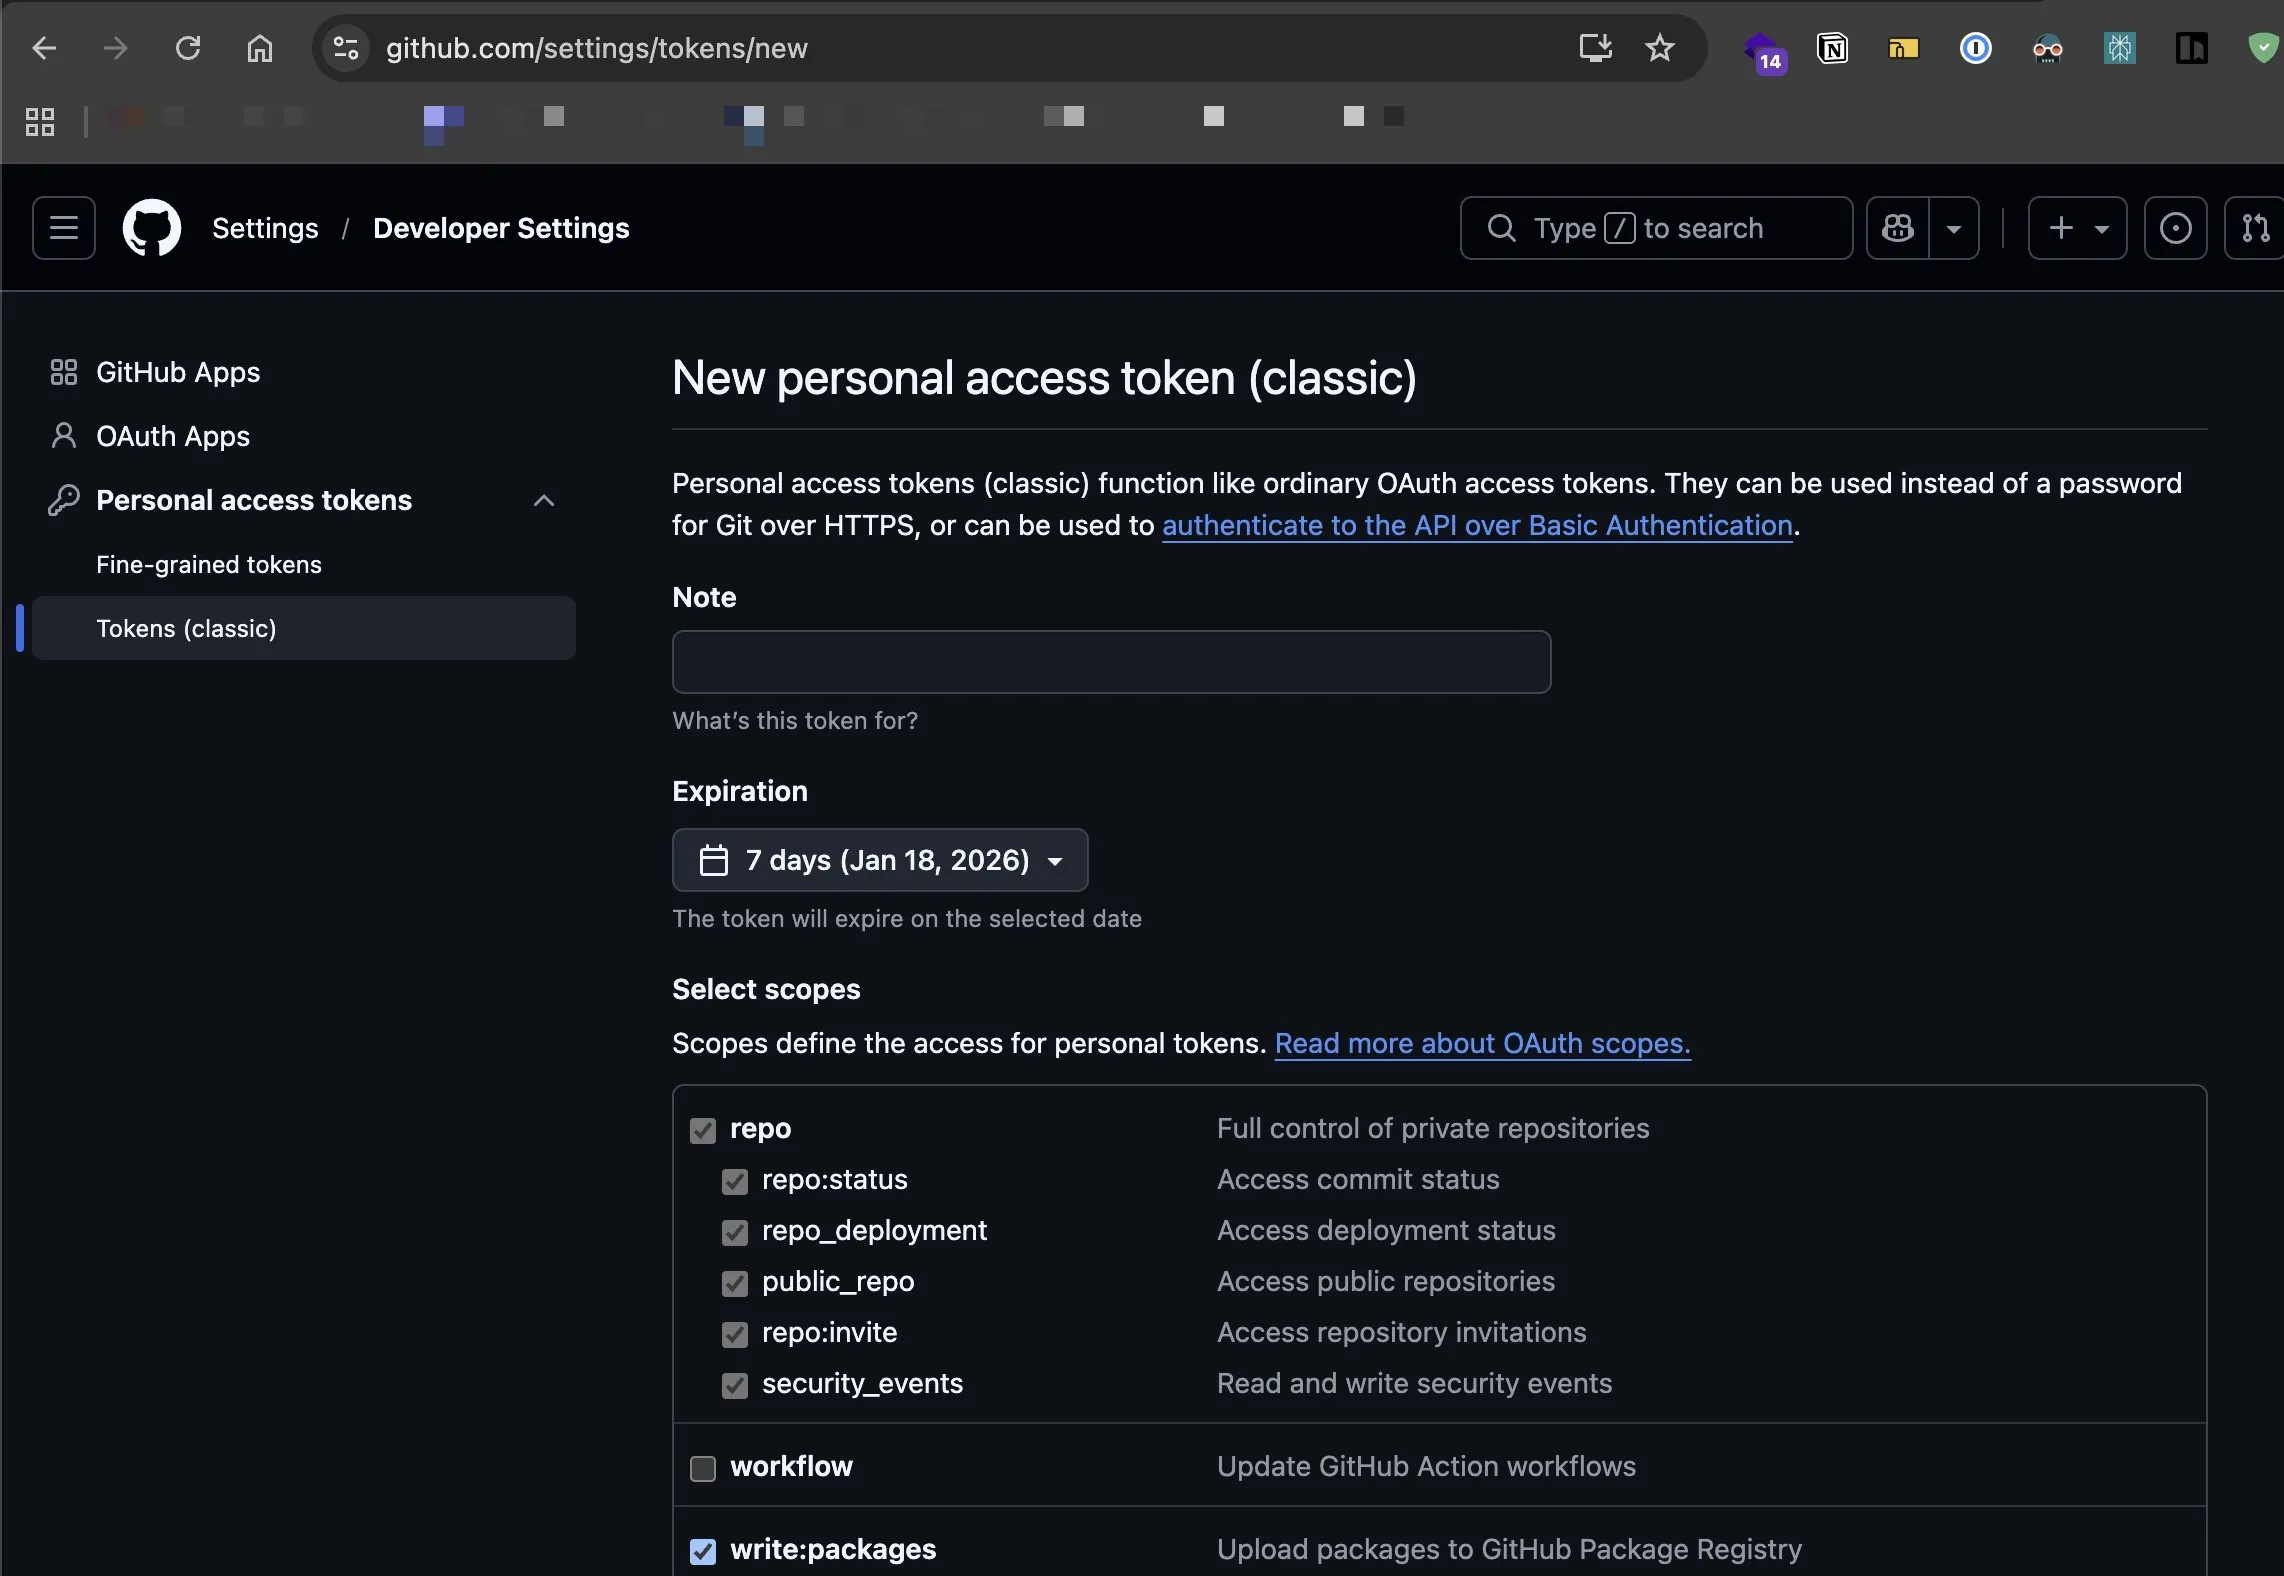Open the Issues icon in the header
2284x1576 pixels.
tap(2176, 227)
